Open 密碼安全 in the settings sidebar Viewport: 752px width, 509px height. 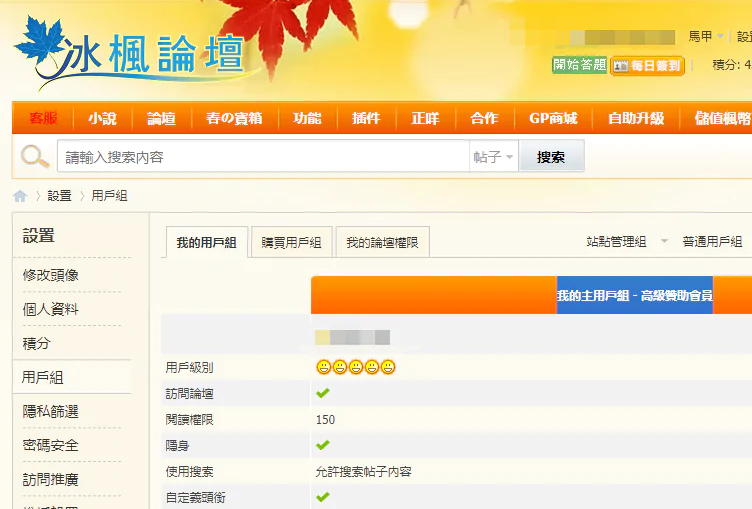50,445
